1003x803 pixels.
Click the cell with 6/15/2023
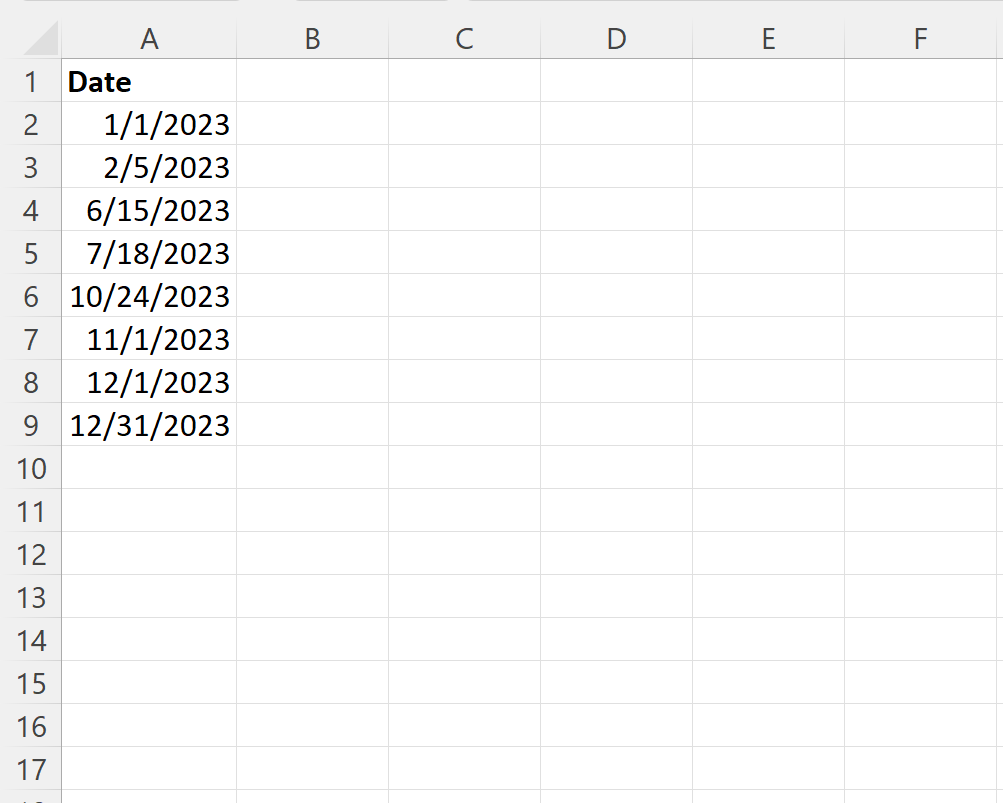coord(149,209)
